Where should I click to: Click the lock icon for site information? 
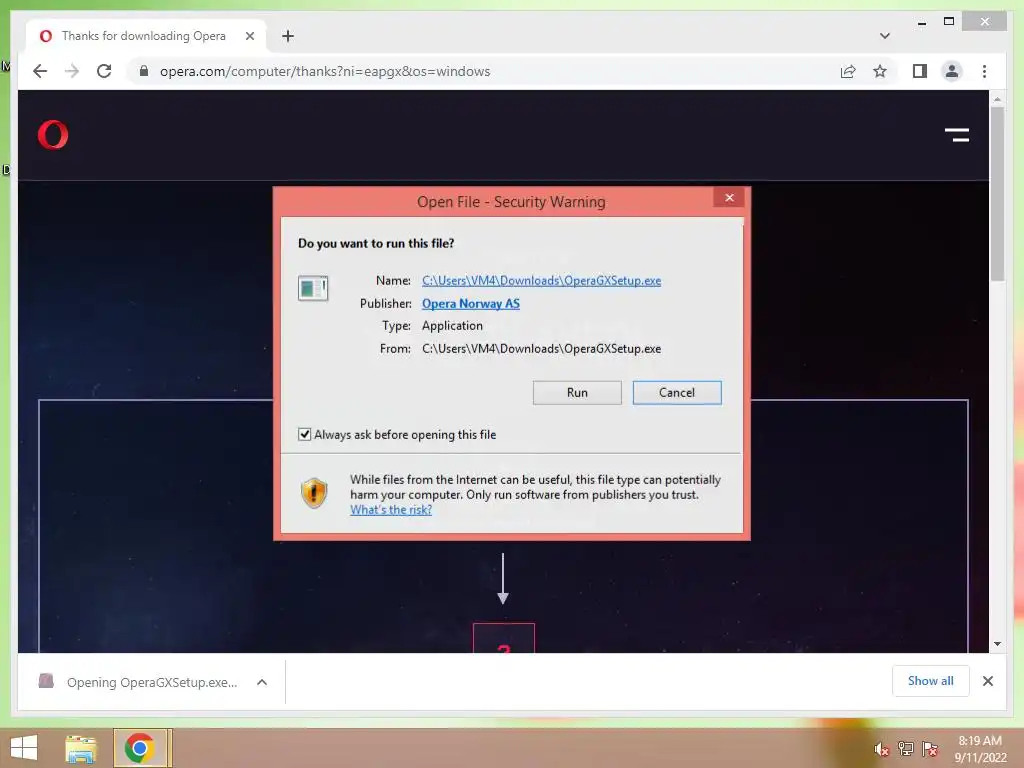coord(144,71)
